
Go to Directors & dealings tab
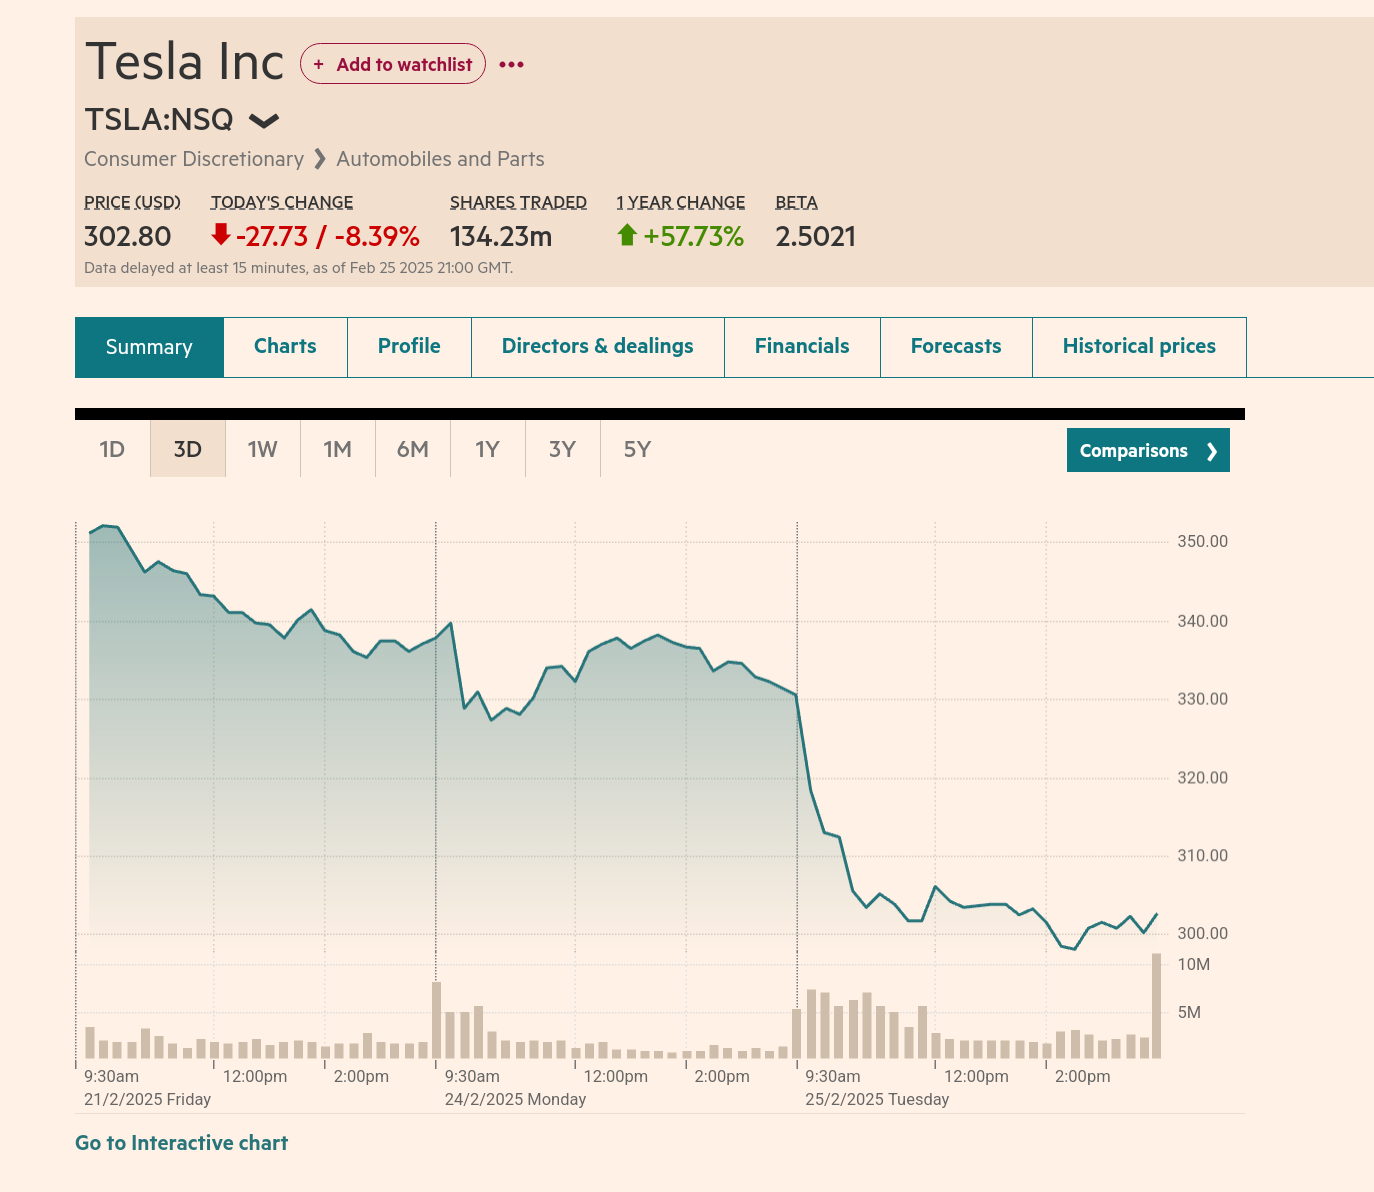(x=597, y=346)
